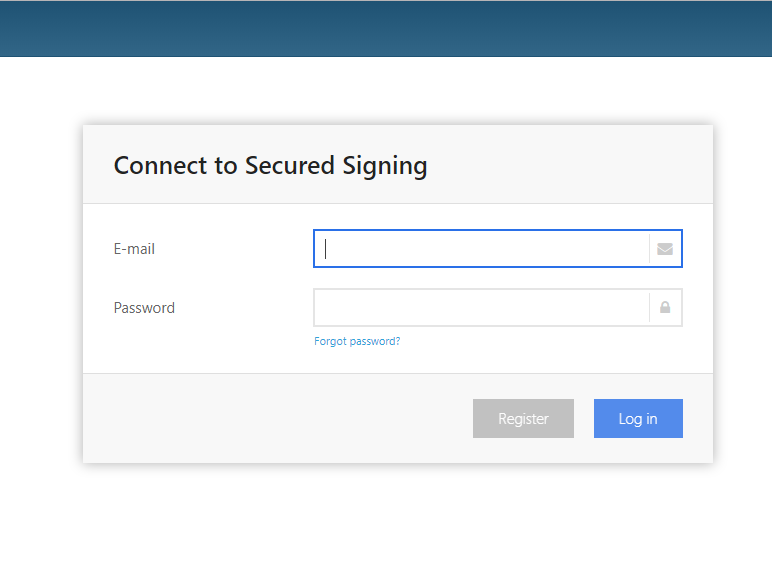Screen dimensions: 772x571
Task: Click the gray footer area left of Register
Action: click(x=276, y=418)
